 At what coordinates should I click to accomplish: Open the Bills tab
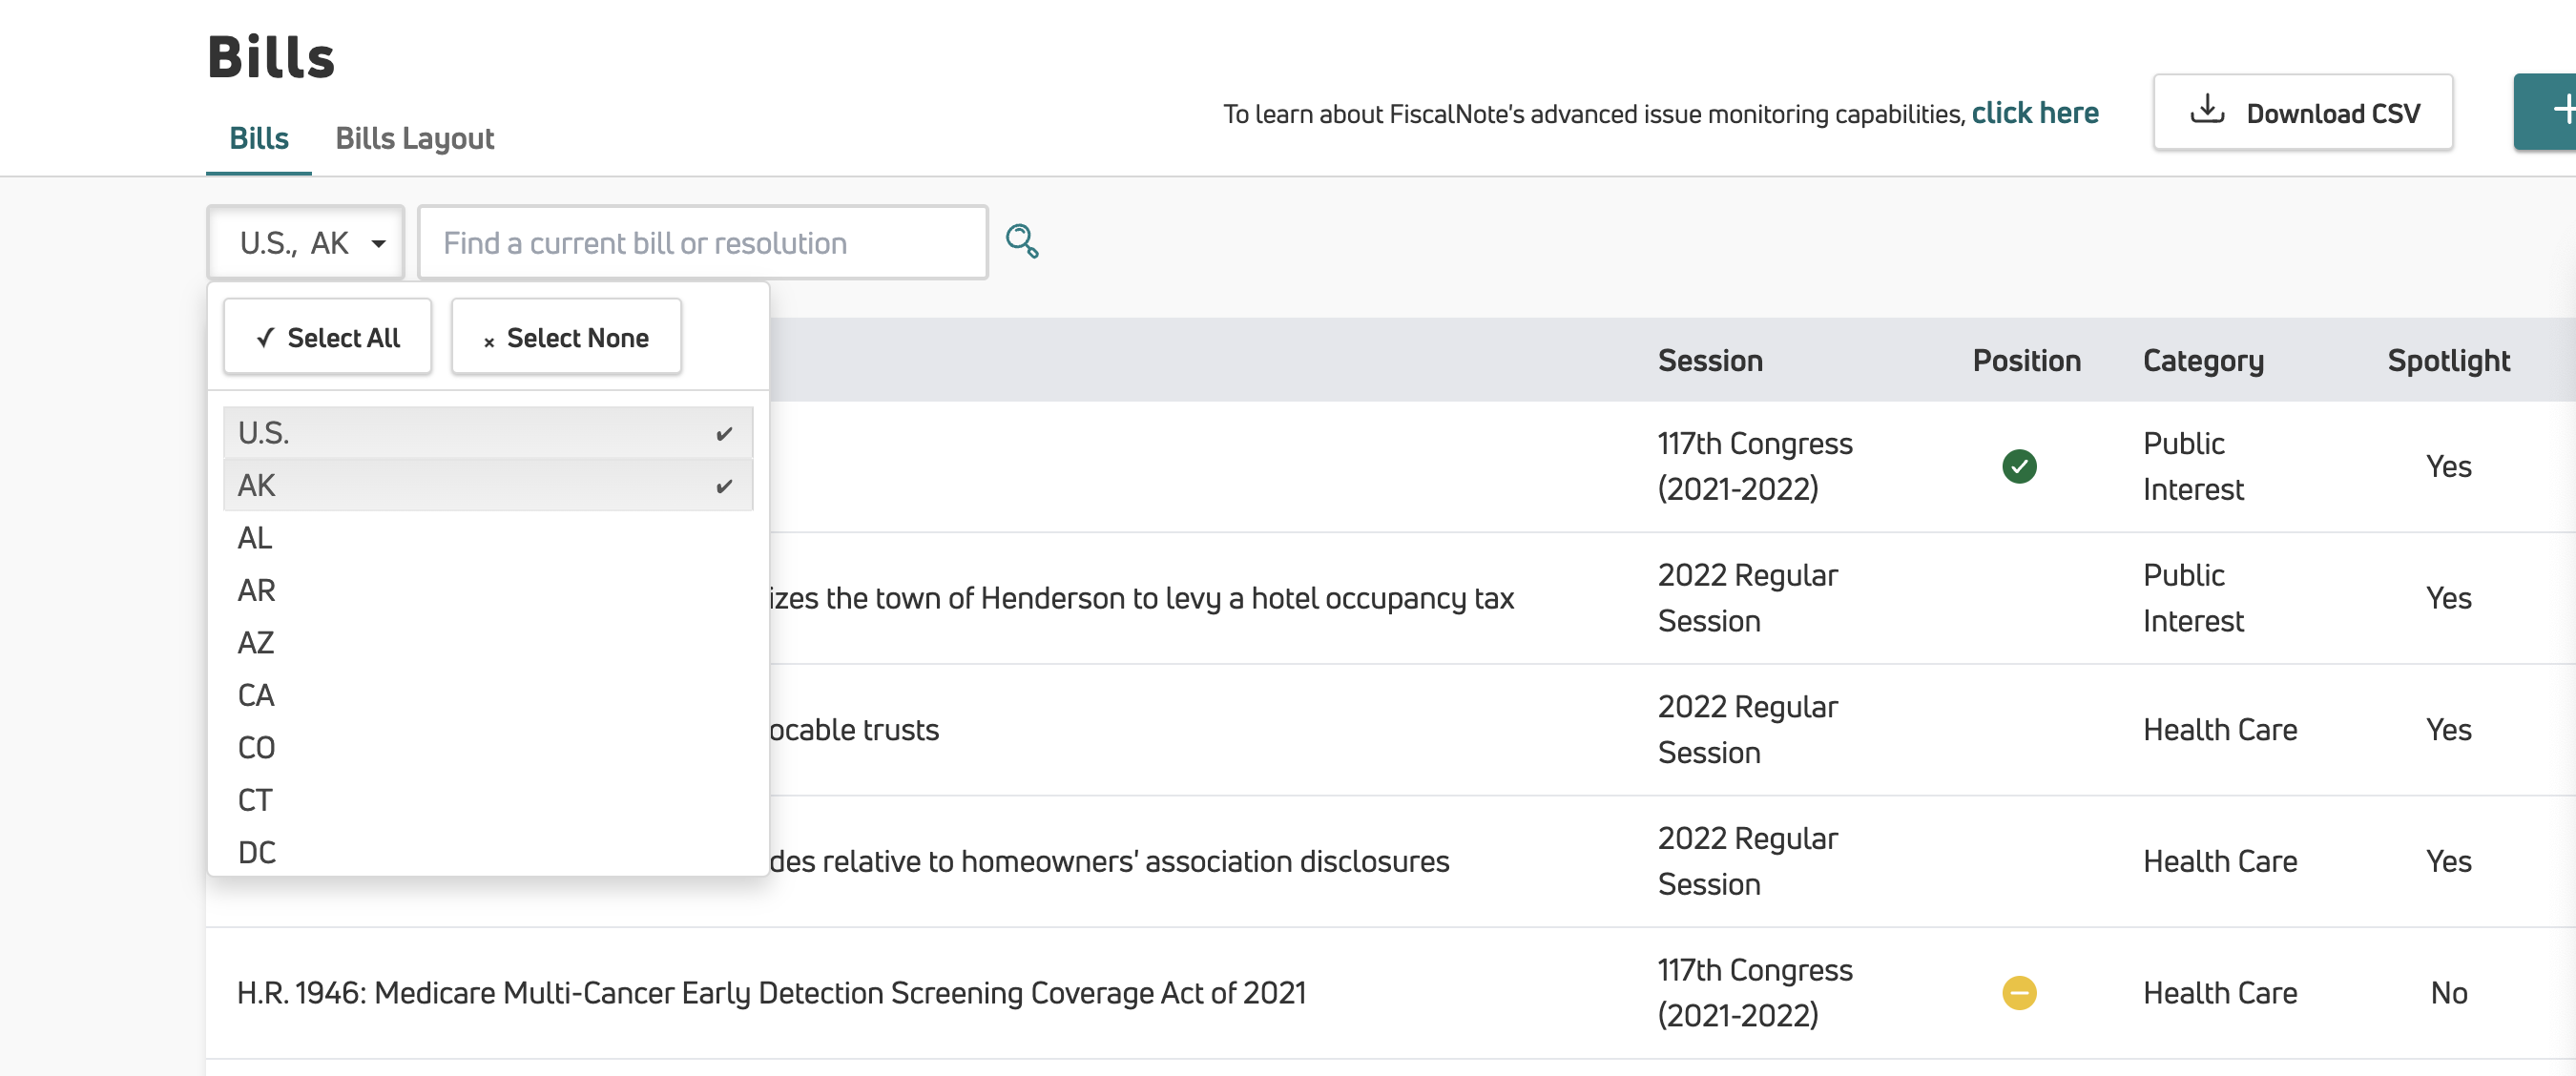tap(259, 138)
